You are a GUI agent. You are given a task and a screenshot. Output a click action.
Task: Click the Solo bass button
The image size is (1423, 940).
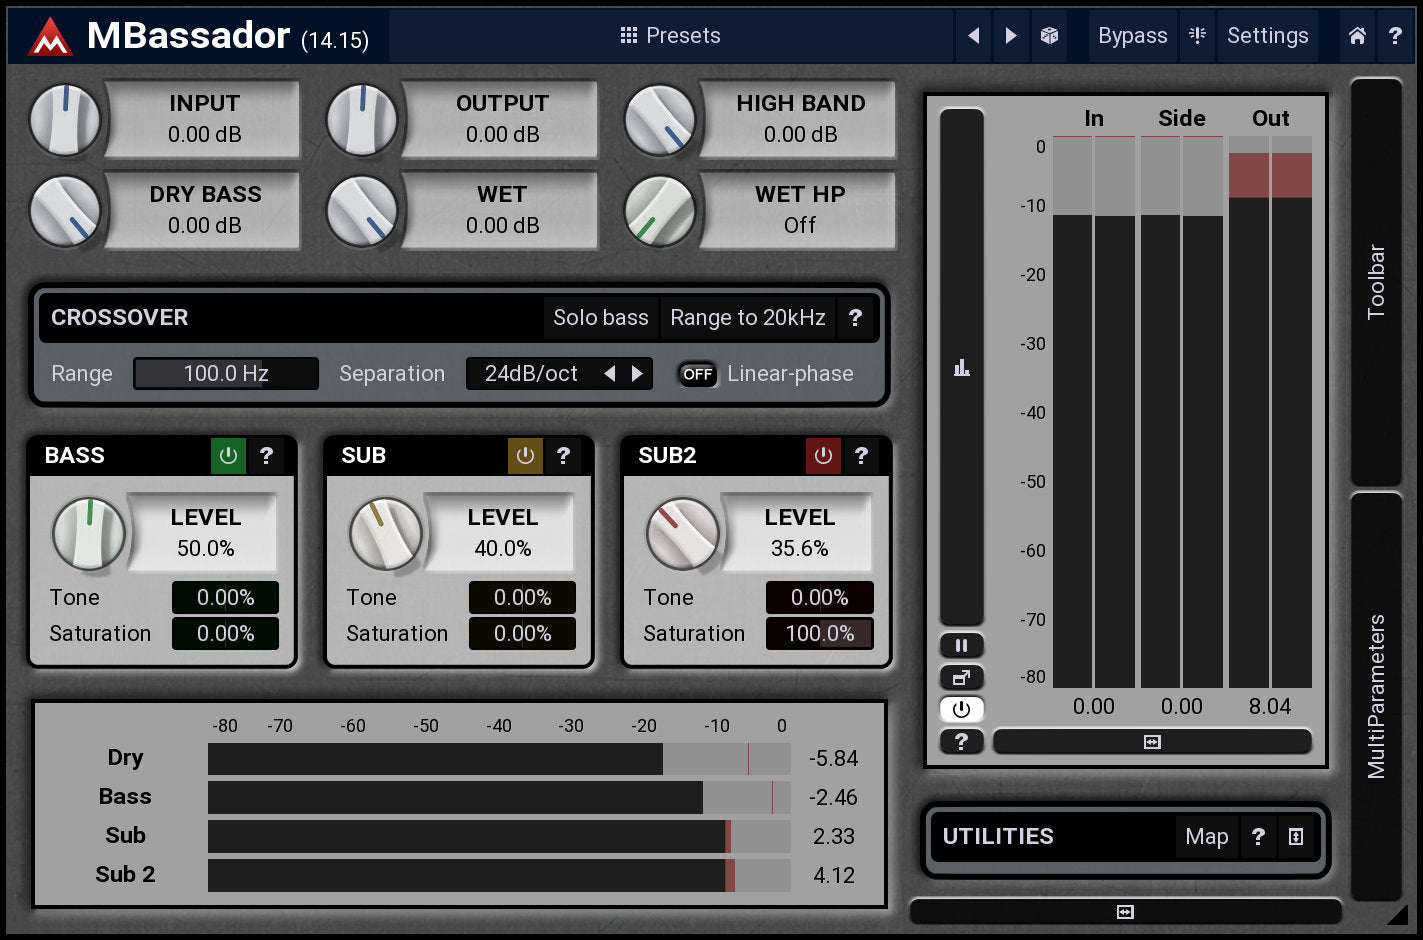click(601, 318)
